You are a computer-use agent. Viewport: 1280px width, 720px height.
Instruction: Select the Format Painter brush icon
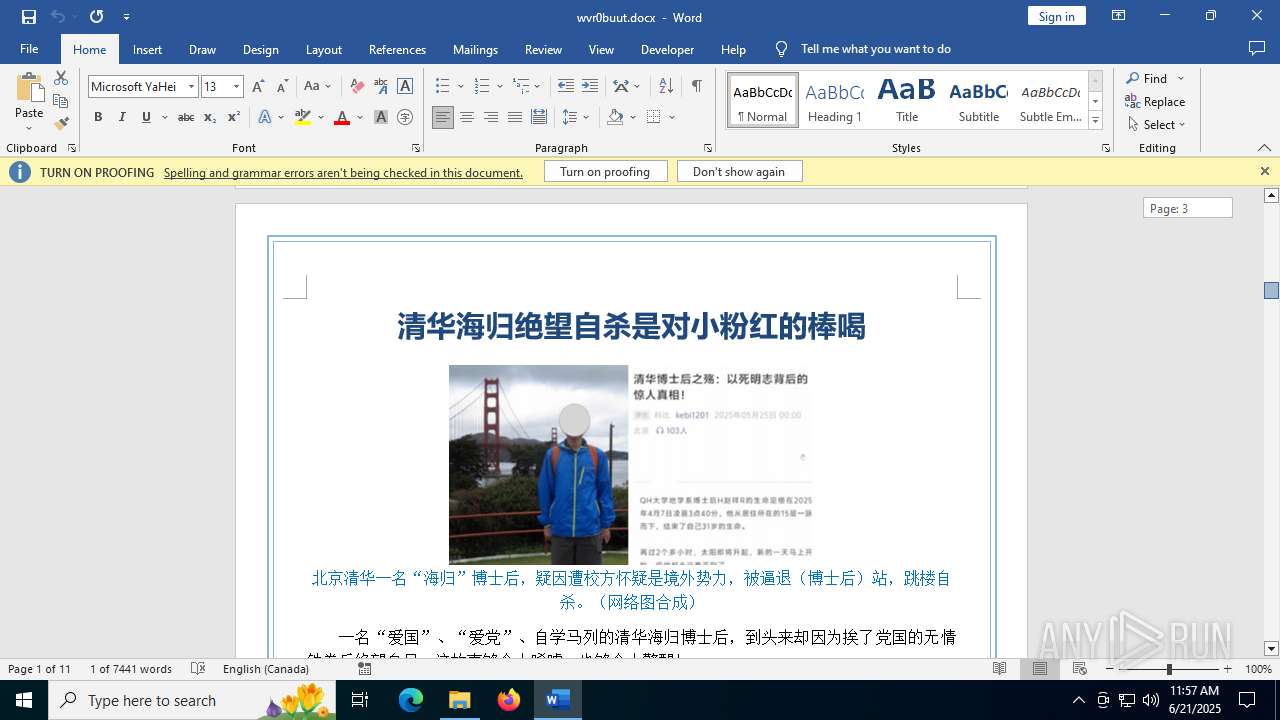61,124
